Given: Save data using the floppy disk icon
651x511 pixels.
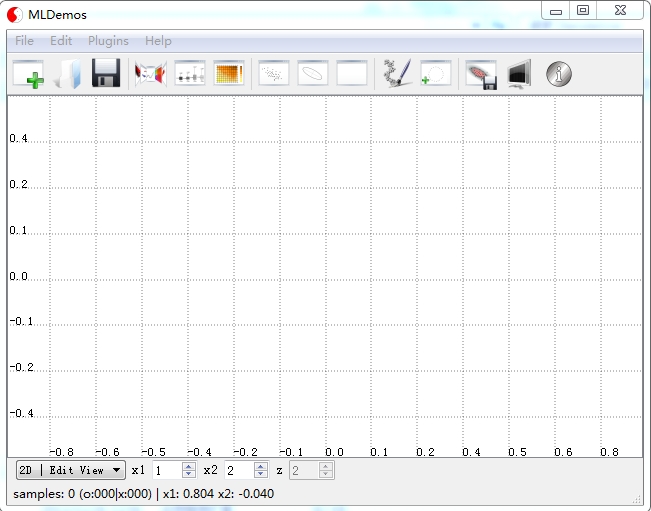Looking at the screenshot, I should [106, 73].
